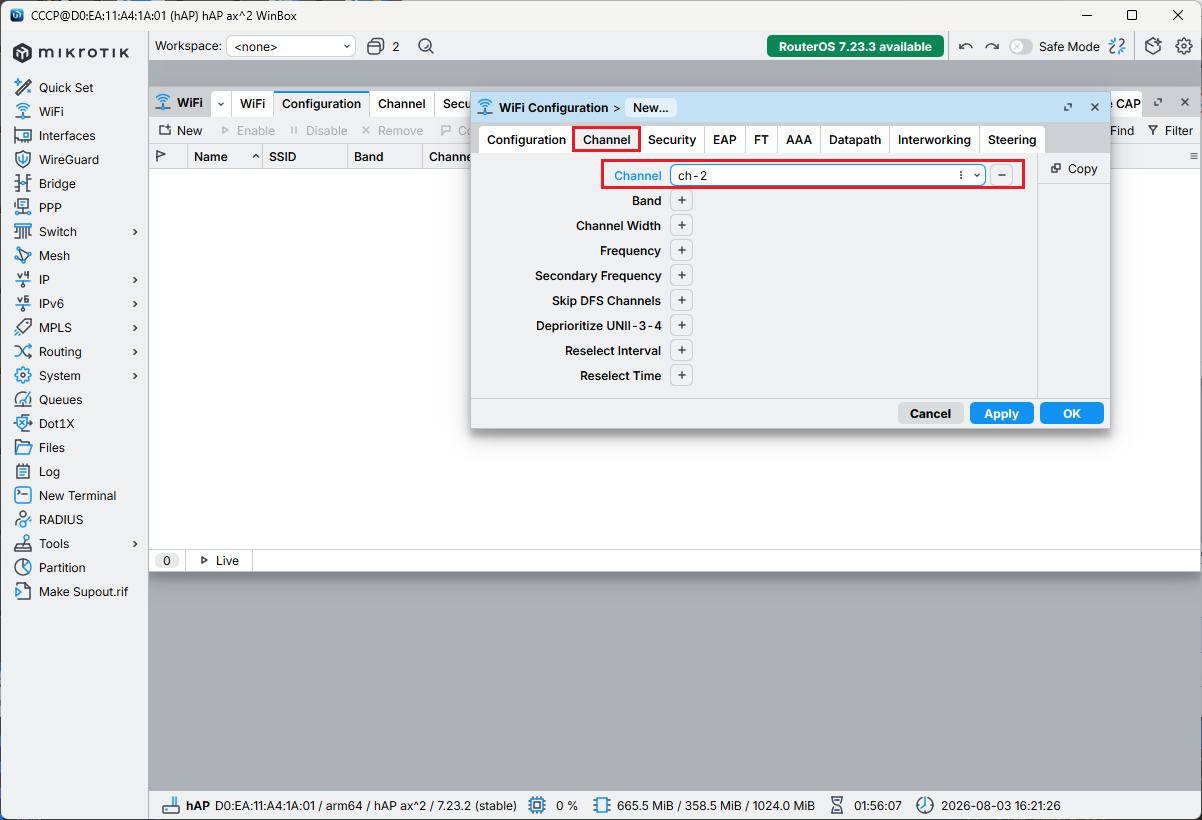Viewport: 1202px width, 820px height.
Task: Switch to the Steering tab
Action: pyautogui.click(x=1012, y=140)
